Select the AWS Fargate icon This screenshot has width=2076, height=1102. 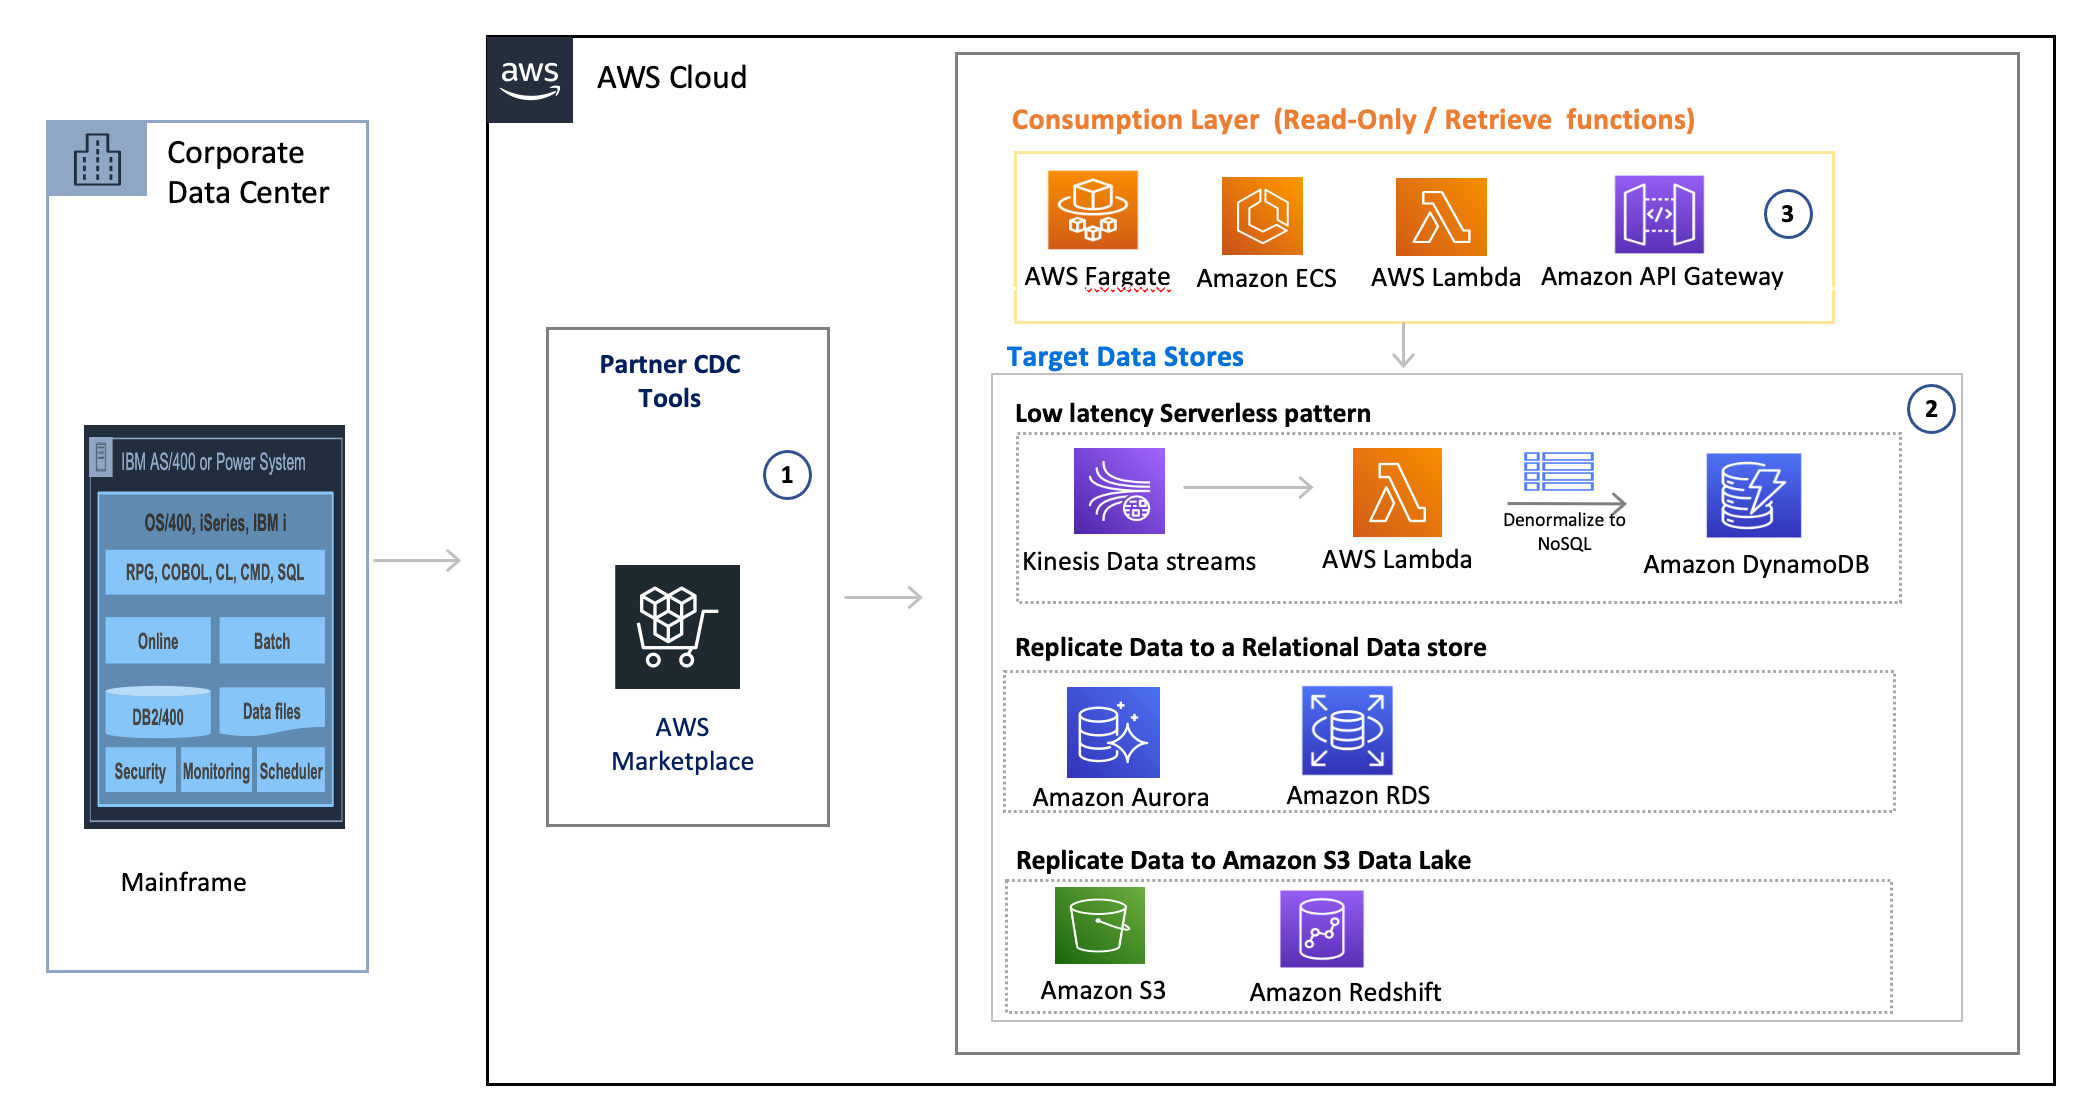pos(1093,214)
